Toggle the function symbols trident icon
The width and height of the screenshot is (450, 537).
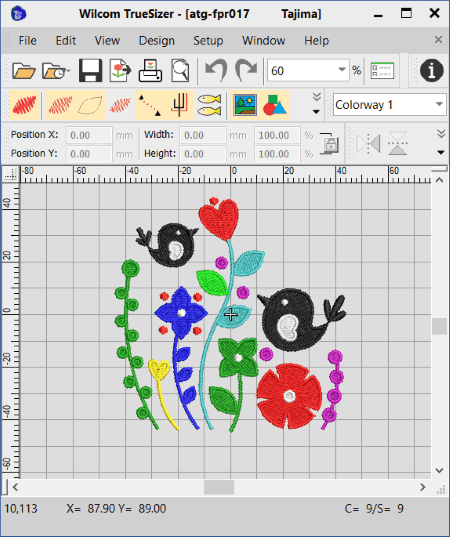[179, 105]
